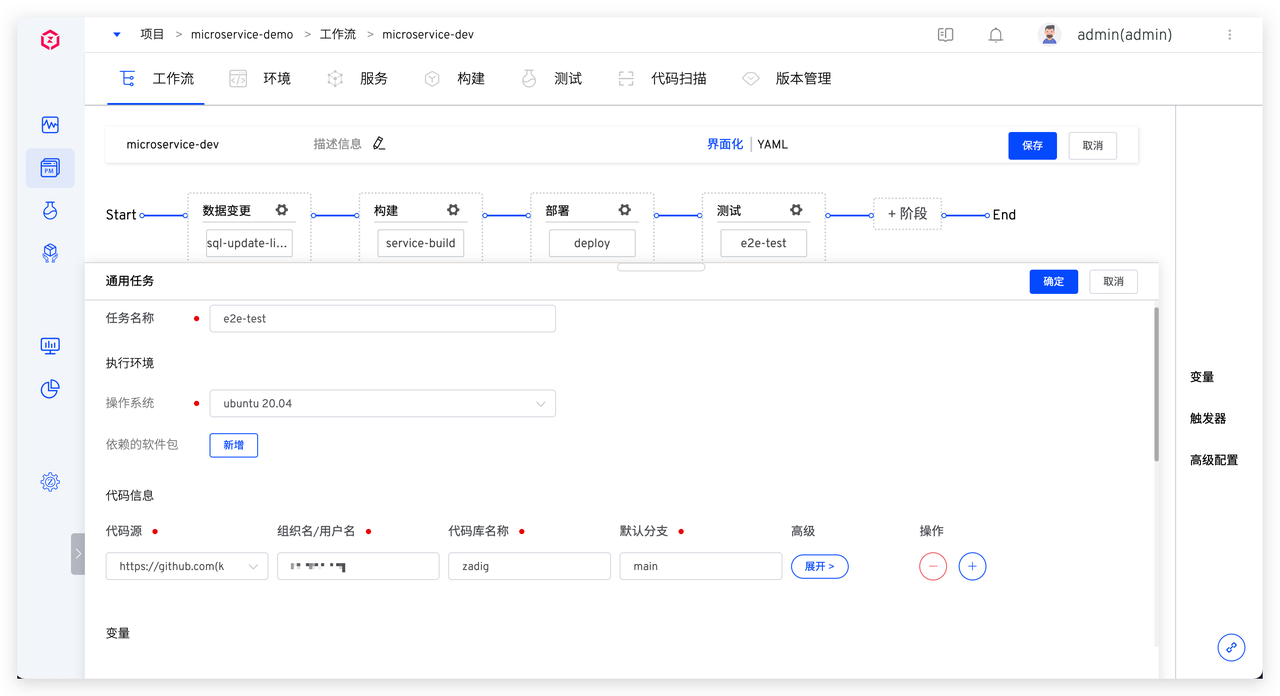Open the projects (PM) sidebar icon
1280x696 pixels.
coord(50,168)
